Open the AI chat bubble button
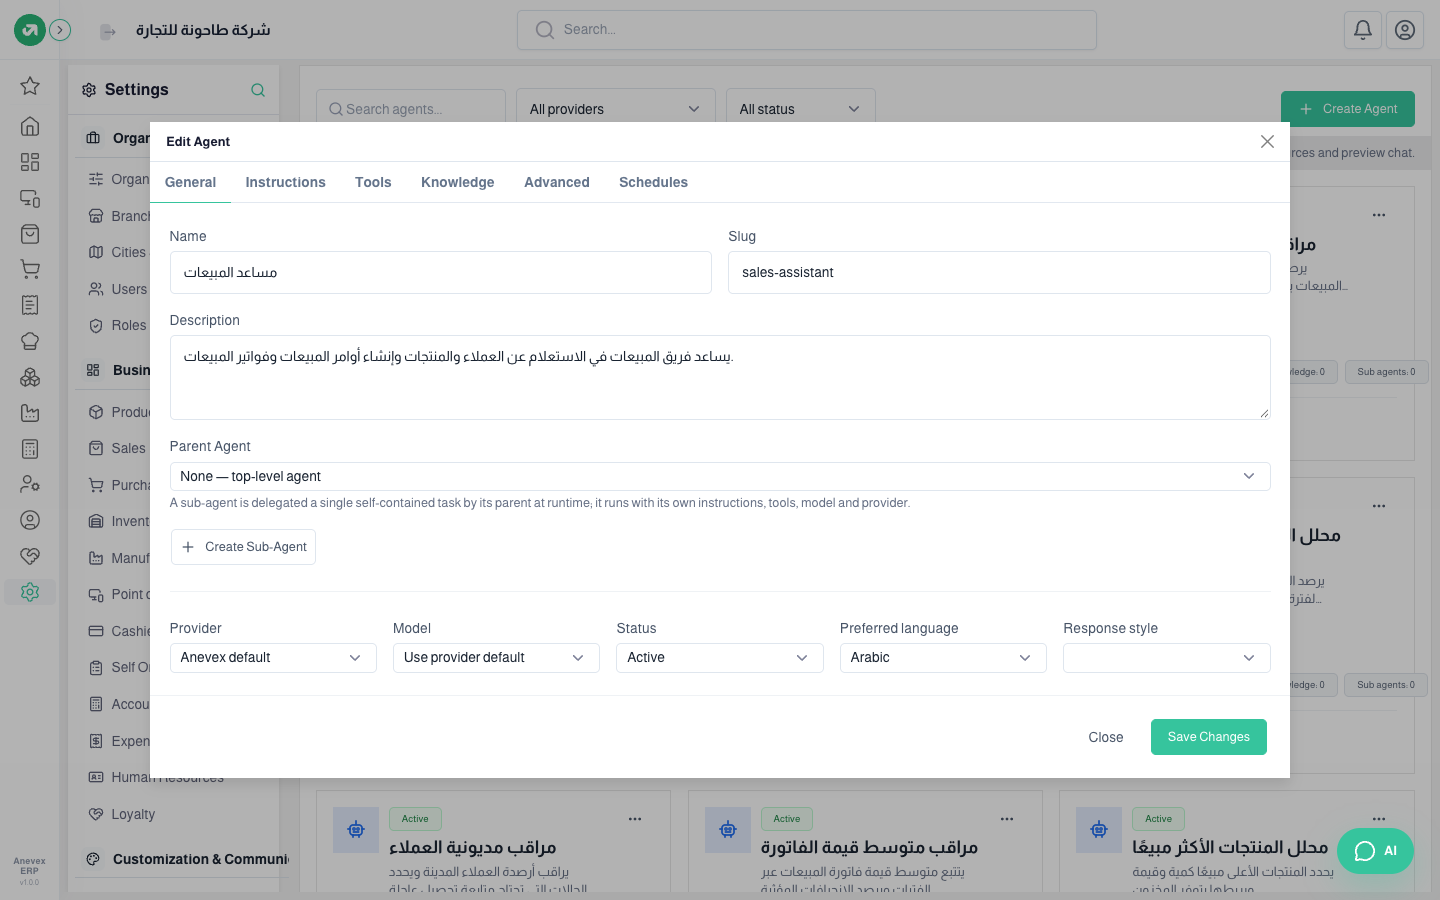Image resolution: width=1440 pixels, height=900 pixels. click(1375, 851)
